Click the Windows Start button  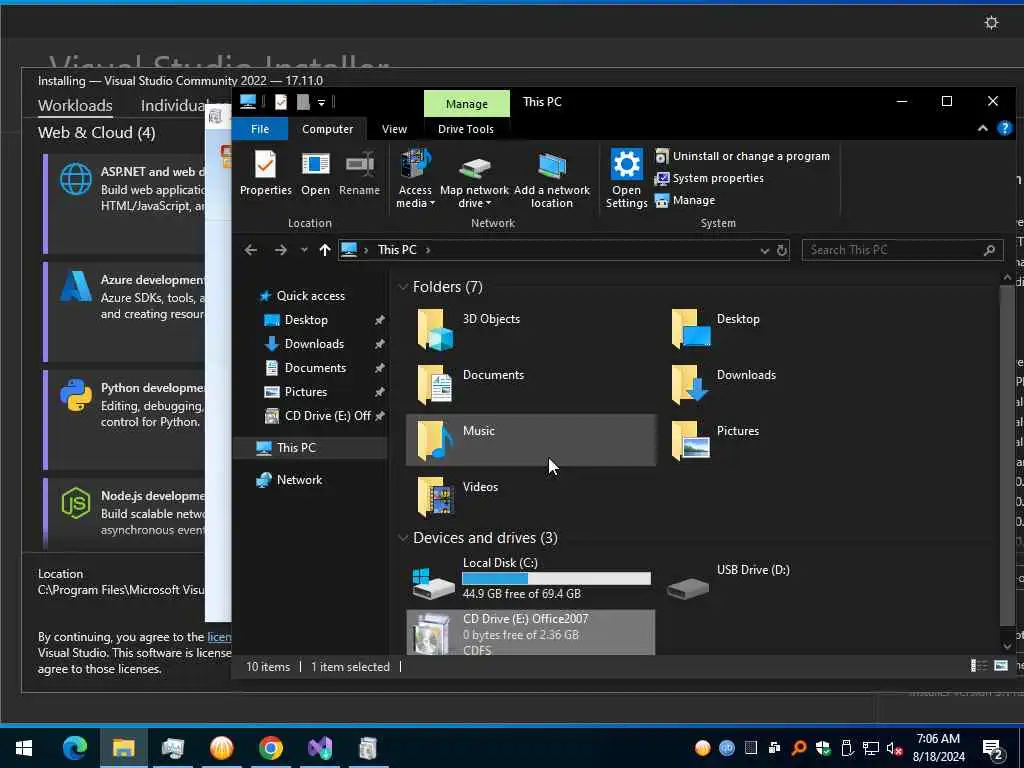[x=24, y=748]
